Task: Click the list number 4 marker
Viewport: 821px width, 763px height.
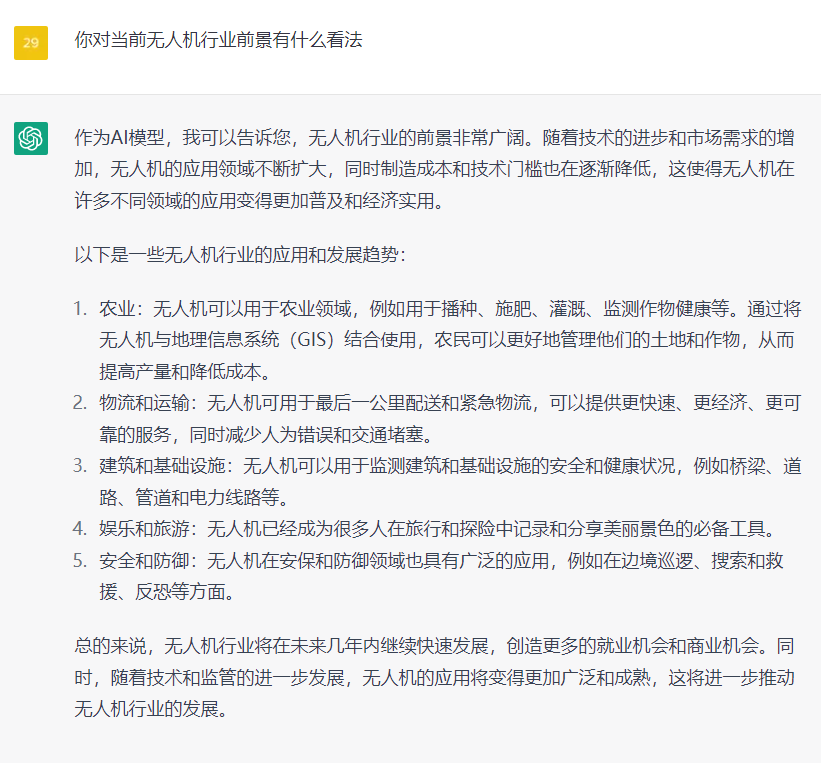Action: point(80,528)
